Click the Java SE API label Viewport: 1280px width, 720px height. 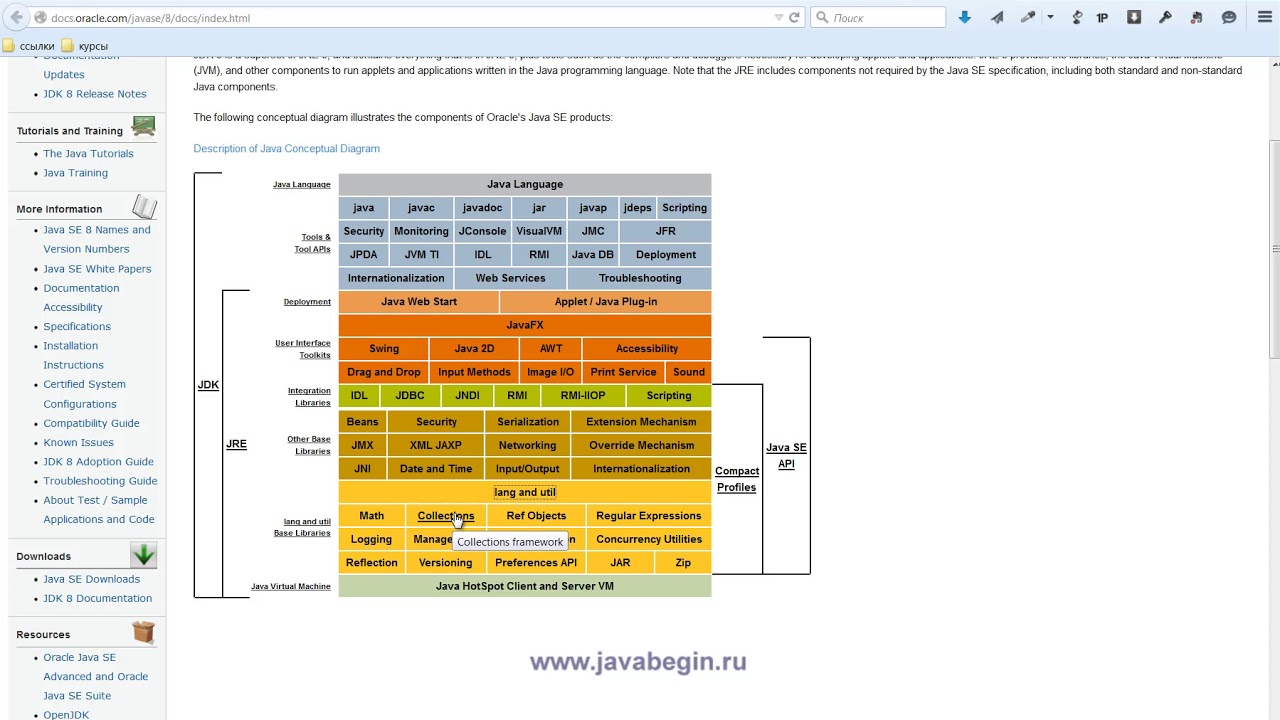click(786, 456)
